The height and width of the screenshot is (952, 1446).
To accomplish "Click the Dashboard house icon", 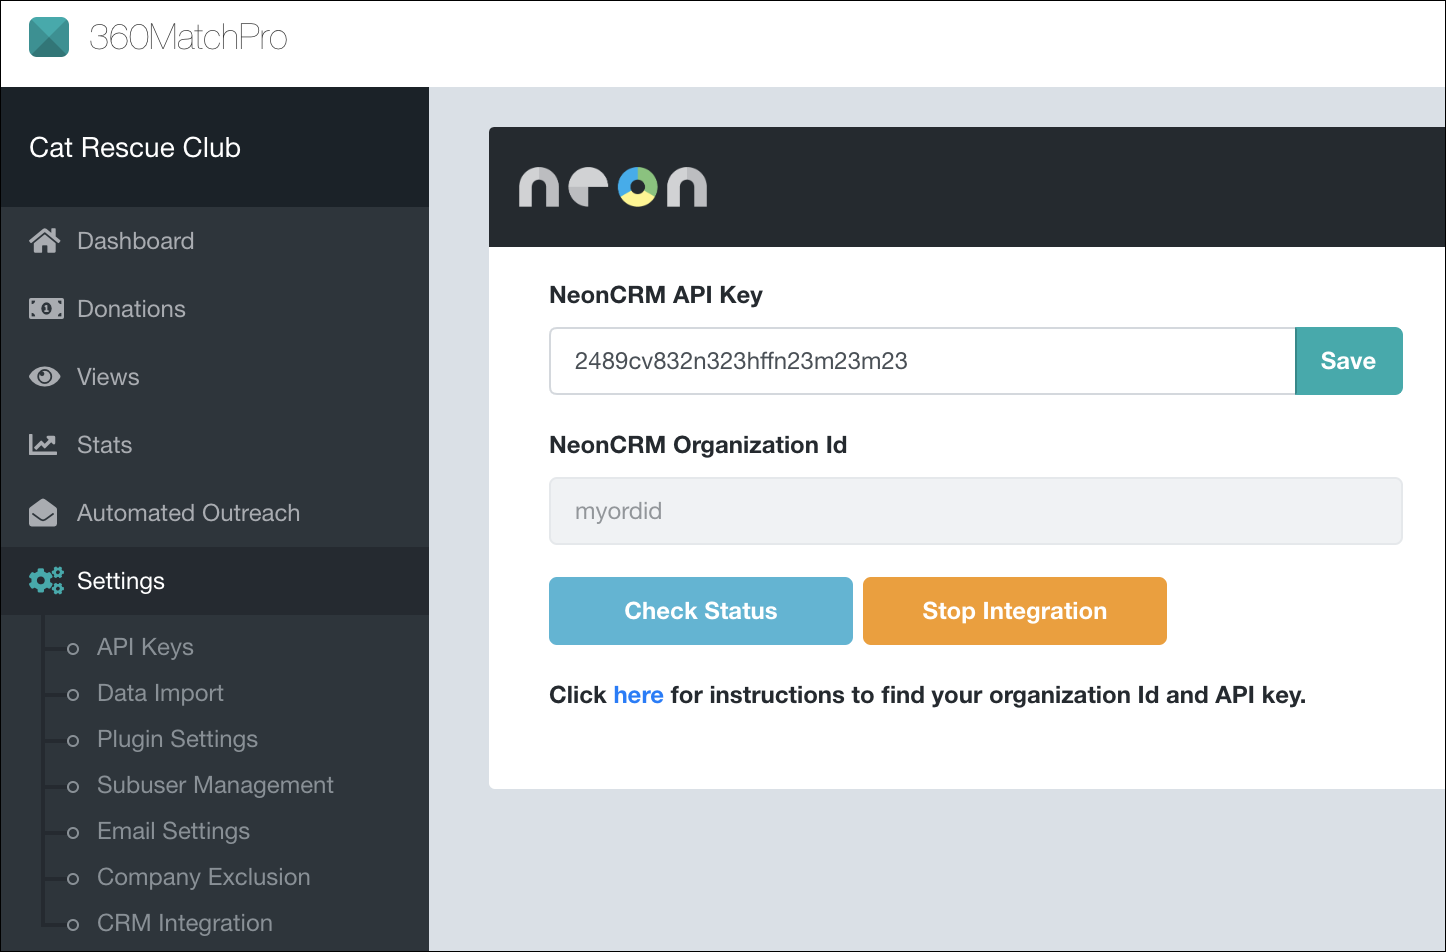I will point(44,241).
